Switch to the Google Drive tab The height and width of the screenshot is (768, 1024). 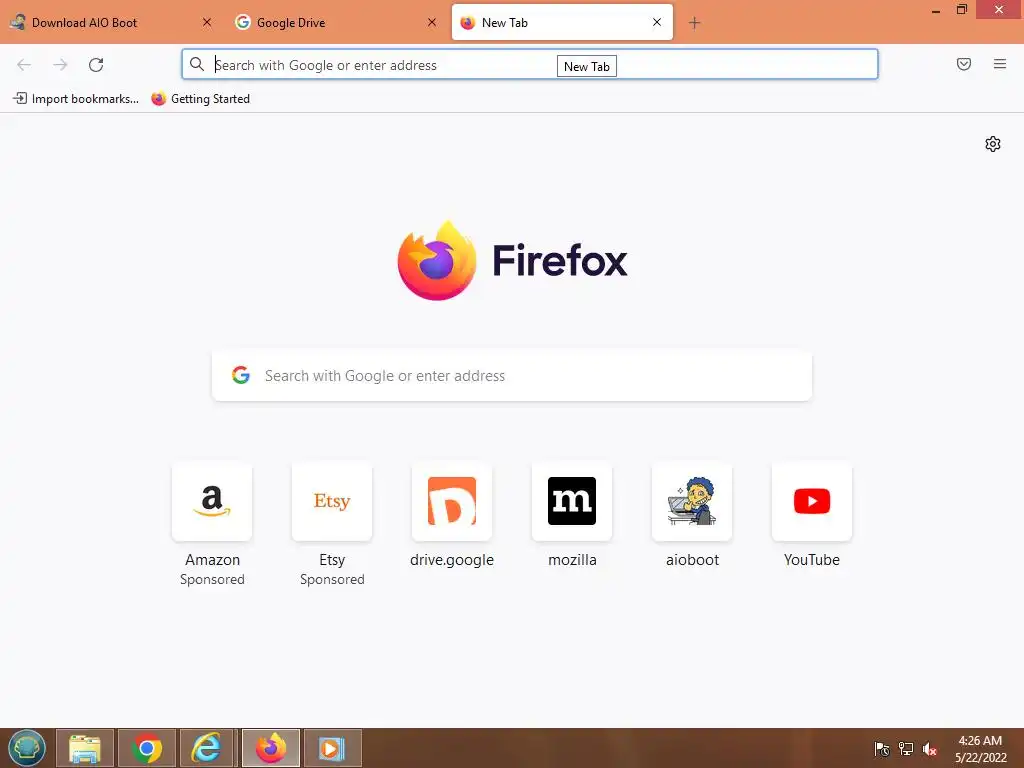336,22
